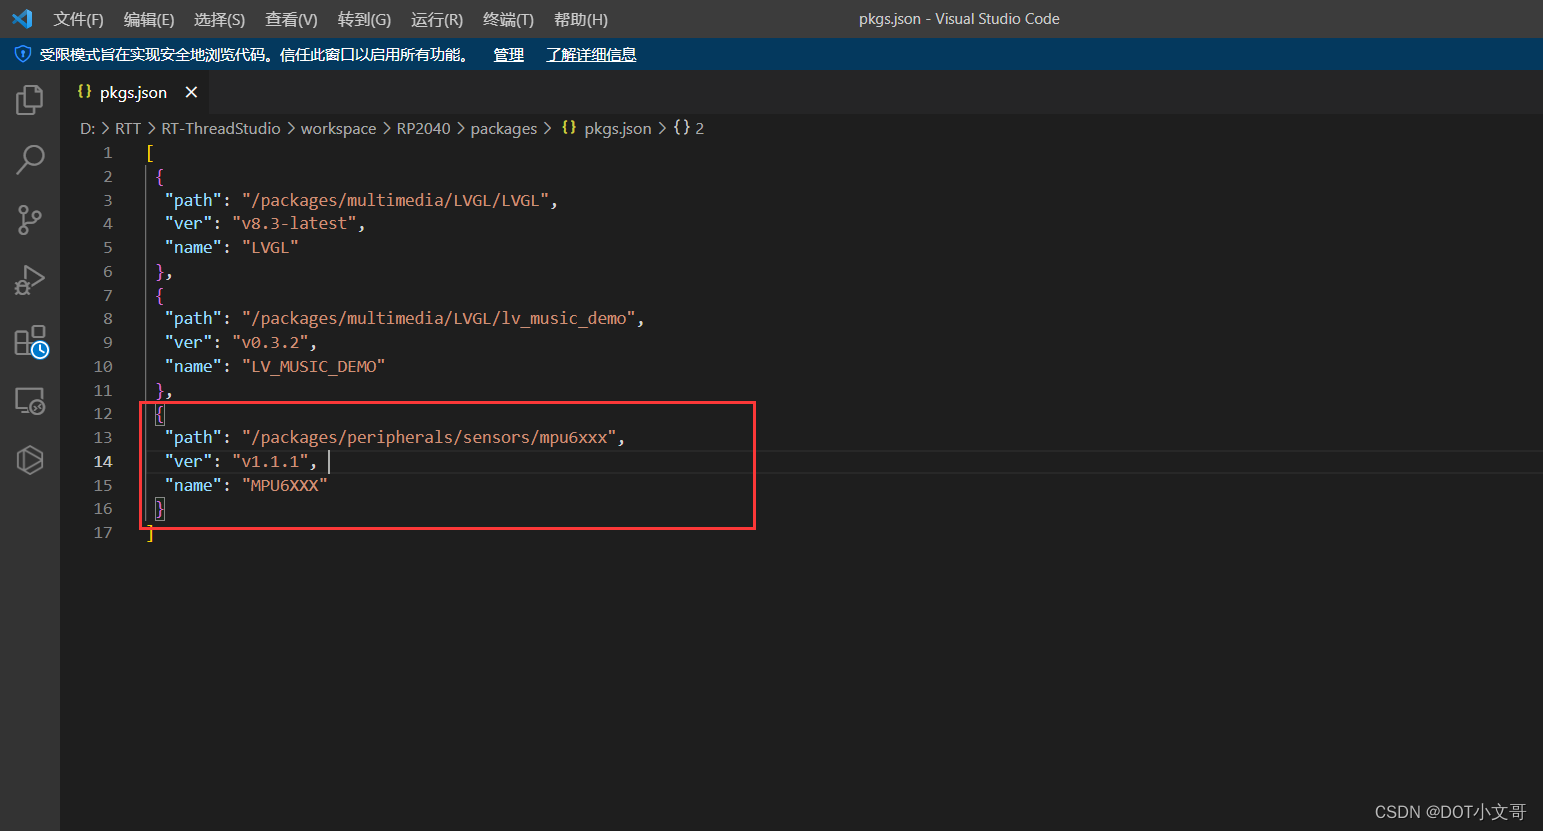This screenshot has width=1543, height=831.
Task: Click the opening bracket on line 1
Action: click(x=150, y=153)
